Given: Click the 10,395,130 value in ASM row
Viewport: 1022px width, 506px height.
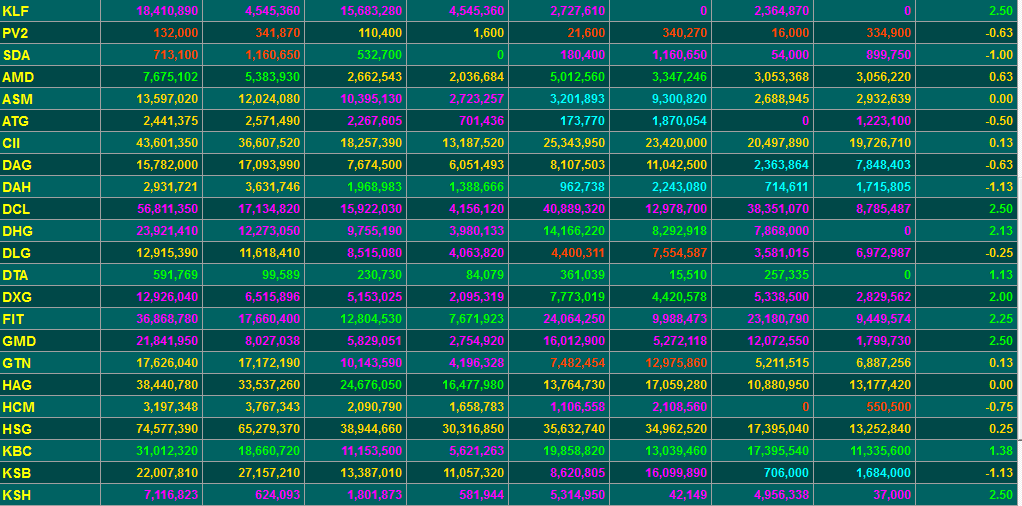Looking at the screenshot, I should point(372,100).
